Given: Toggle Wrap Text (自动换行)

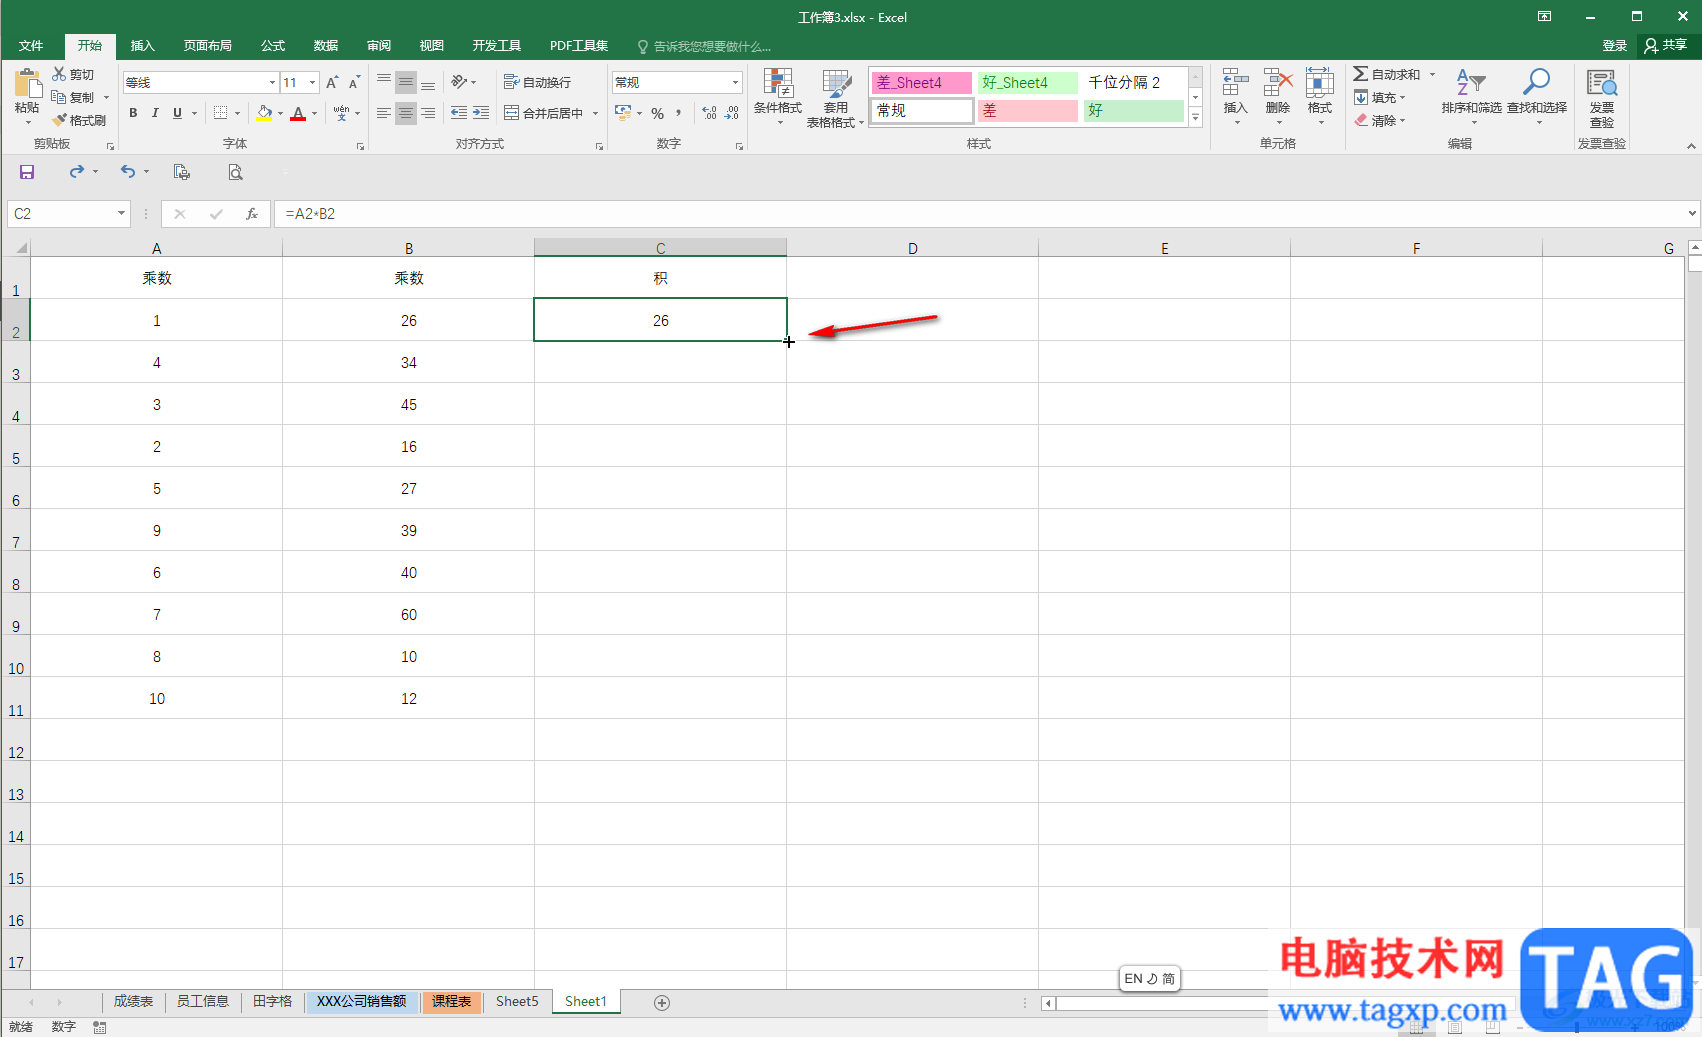Looking at the screenshot, I should pos(537,82).
